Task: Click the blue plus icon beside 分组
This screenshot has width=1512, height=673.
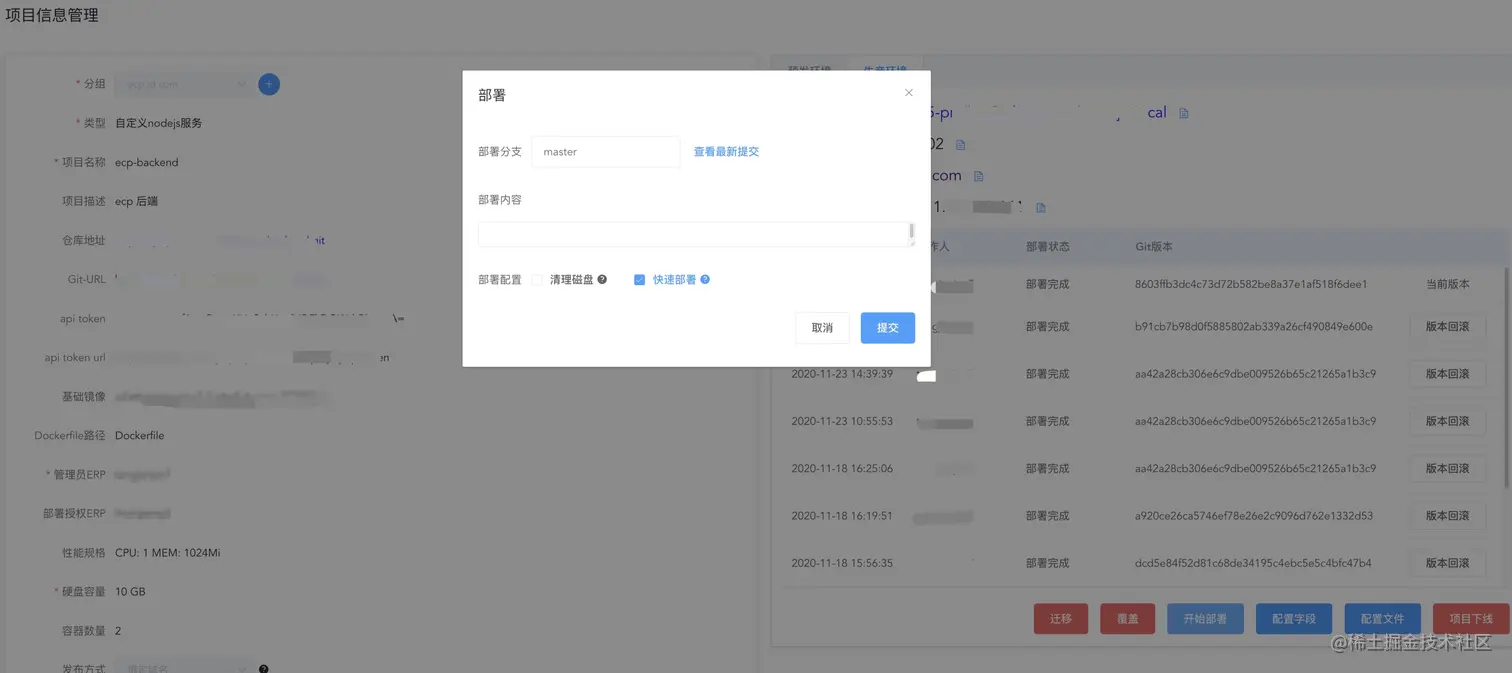Action: (268, 84)
